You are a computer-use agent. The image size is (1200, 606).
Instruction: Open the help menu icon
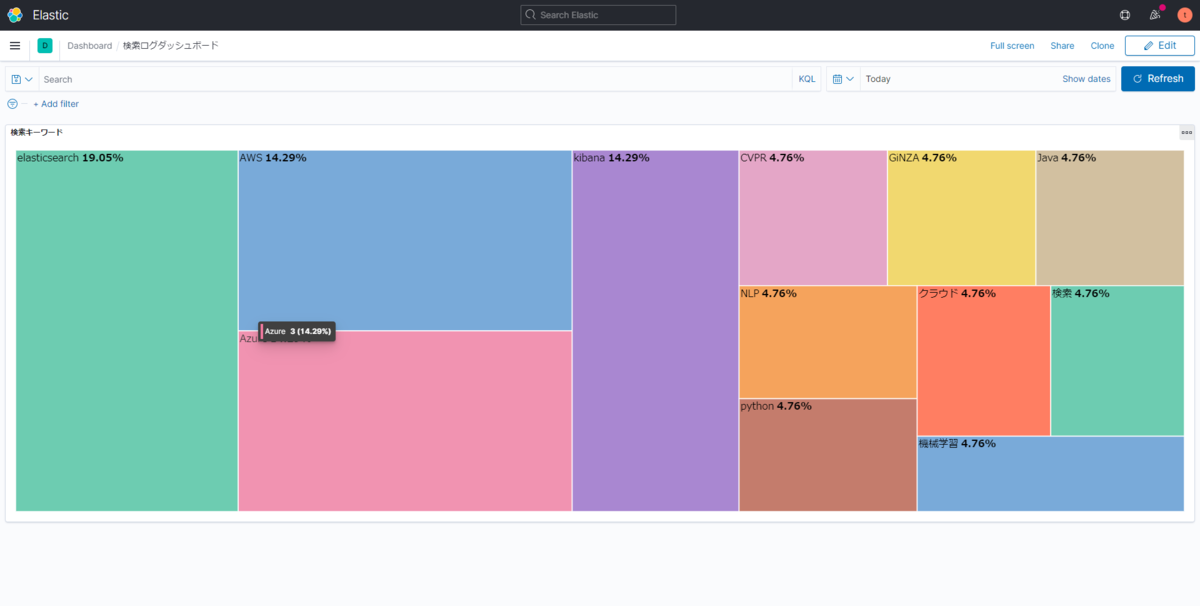pyautogui.click(x=1125, y=15)
